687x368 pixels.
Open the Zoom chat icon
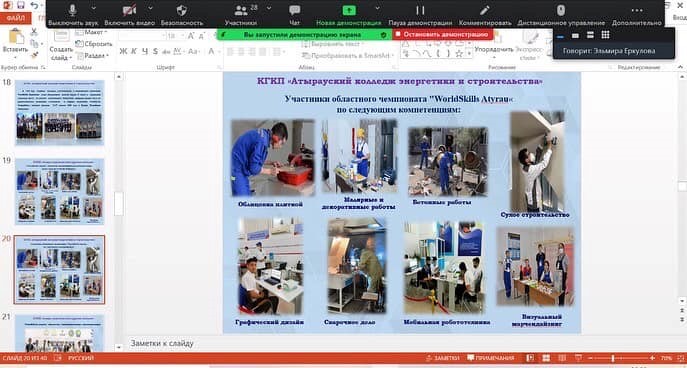click(x=295, y=10)
